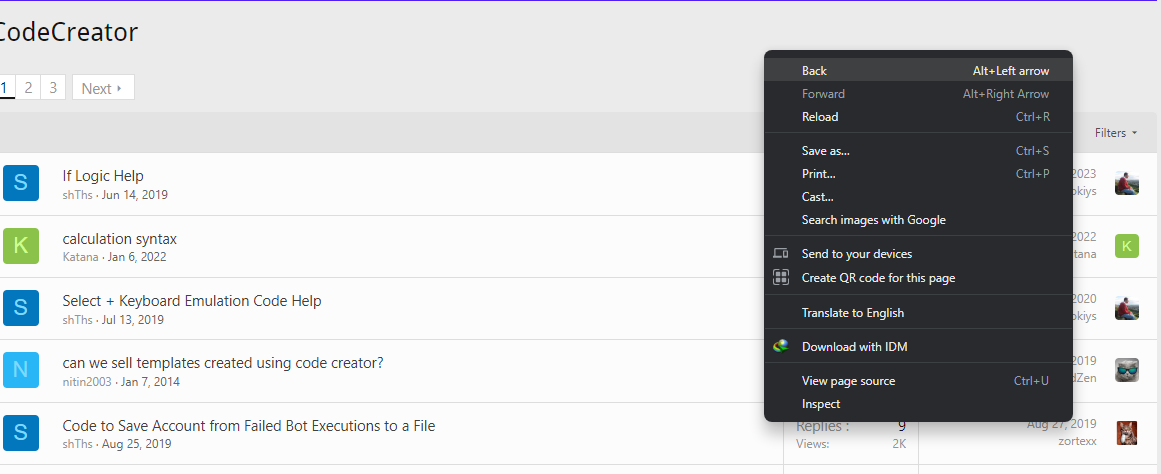This screenshot has height=474, width=1161.
Task: Open the calculation syntax thread
Action: tap(120, 239)
